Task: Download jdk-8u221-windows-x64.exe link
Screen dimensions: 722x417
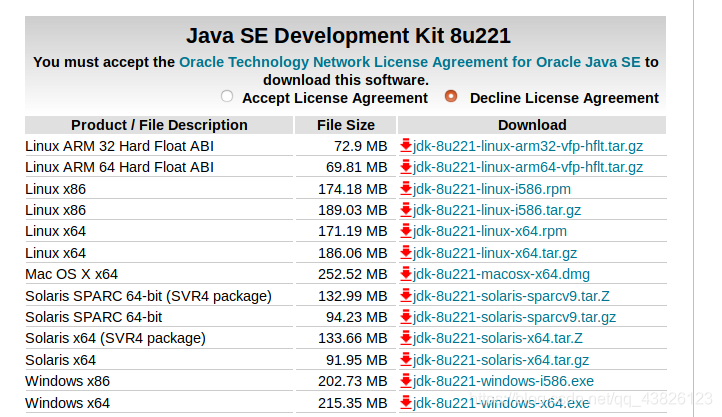Action: [x=501, y=403]
